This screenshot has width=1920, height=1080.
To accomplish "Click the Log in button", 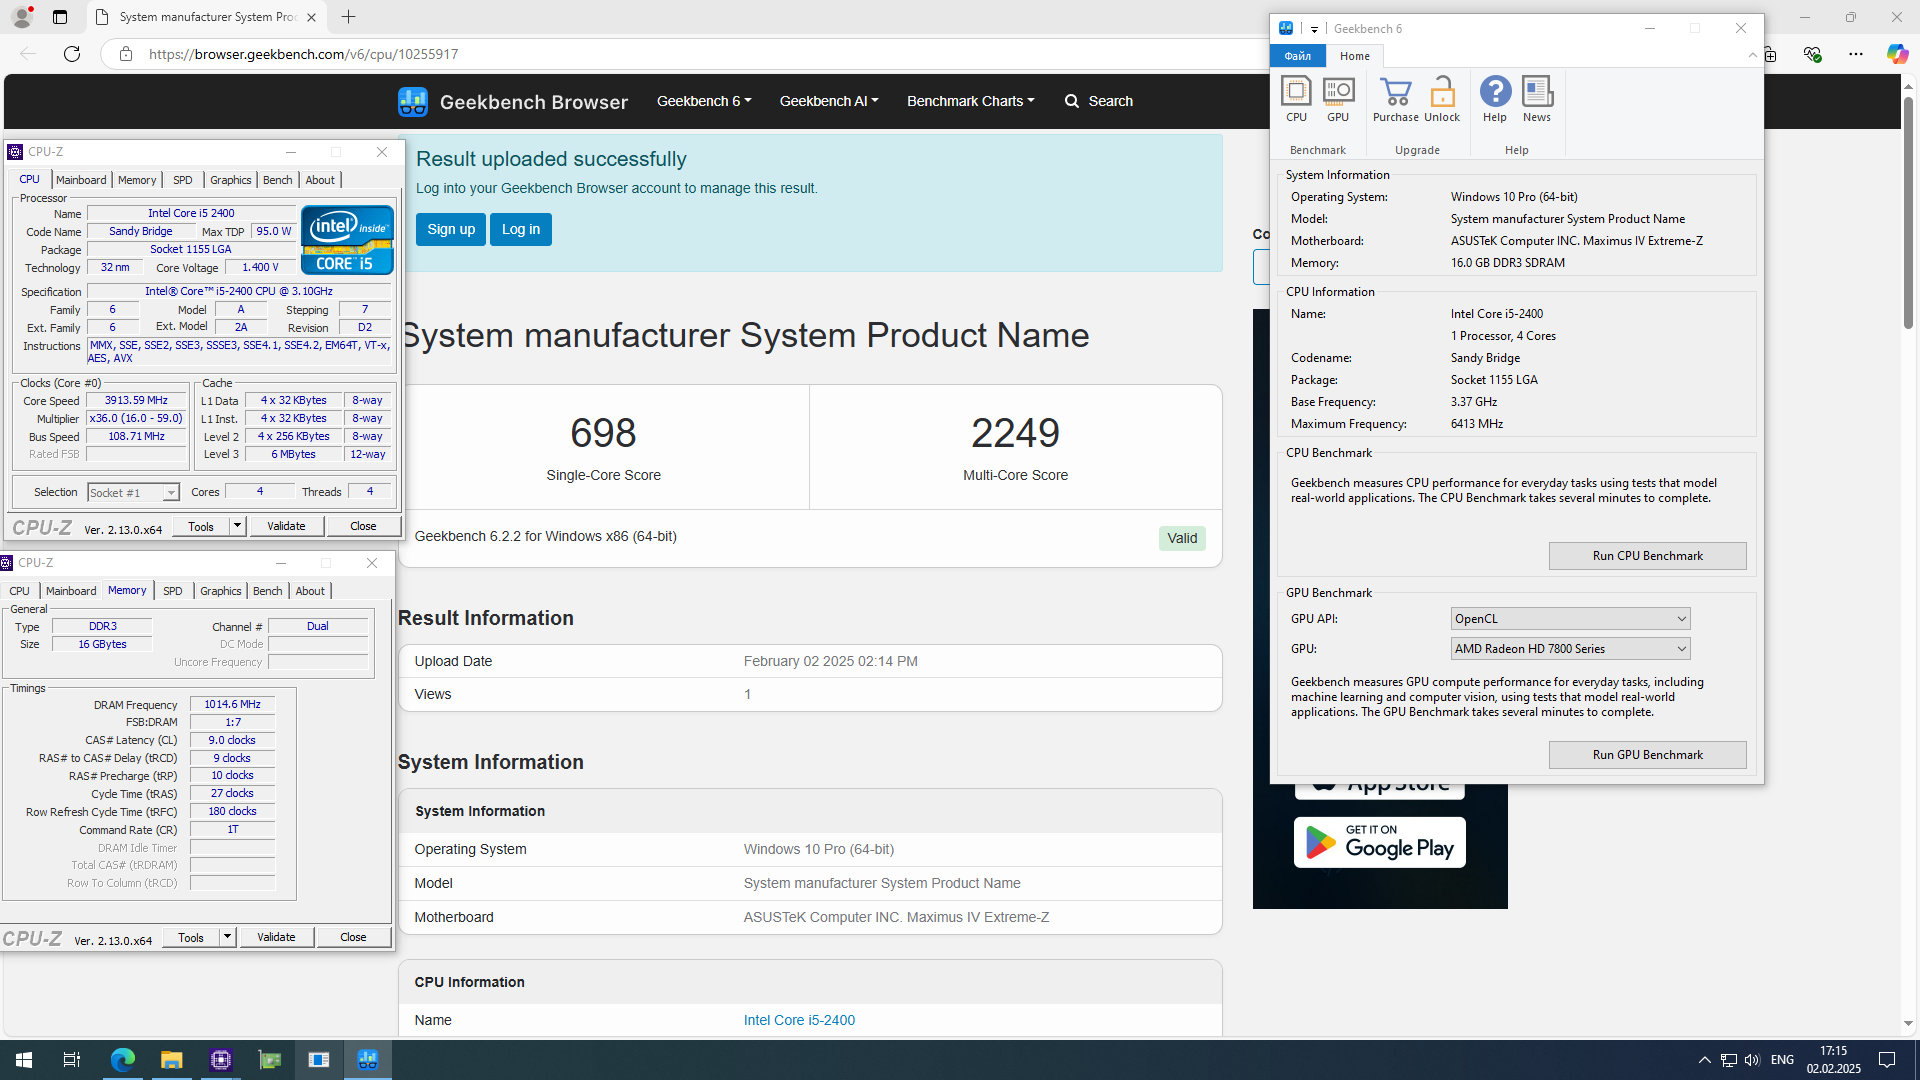I will (x=521, y=229).
